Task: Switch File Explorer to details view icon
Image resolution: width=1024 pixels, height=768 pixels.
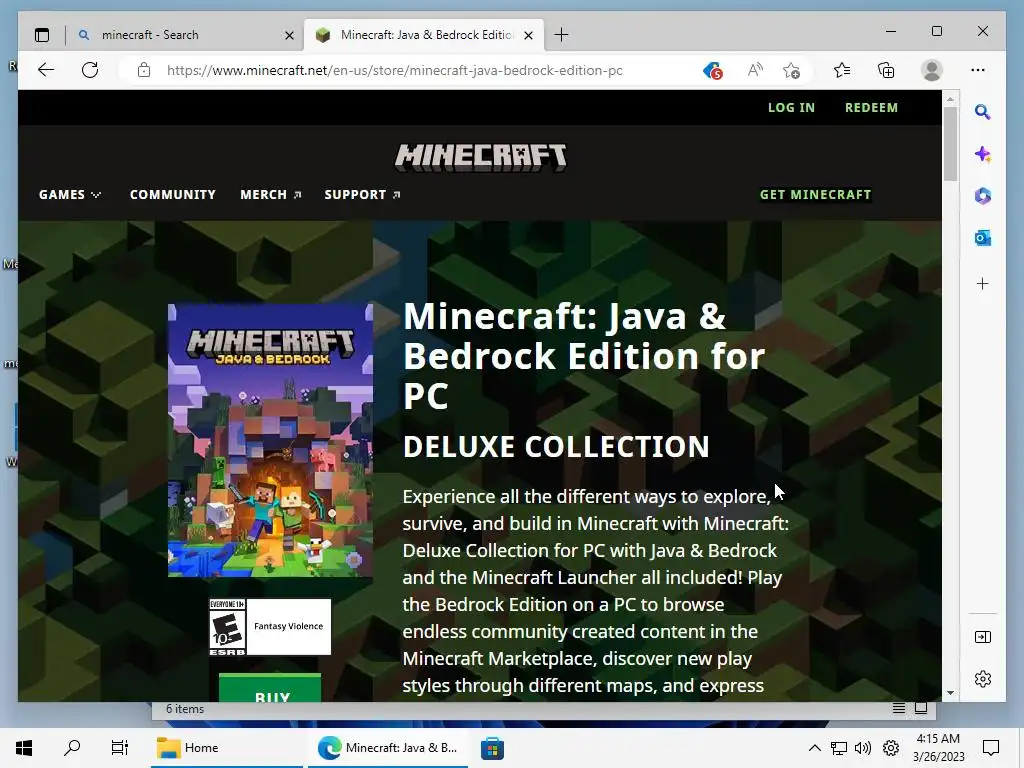Action: click(x=899, y=709)
